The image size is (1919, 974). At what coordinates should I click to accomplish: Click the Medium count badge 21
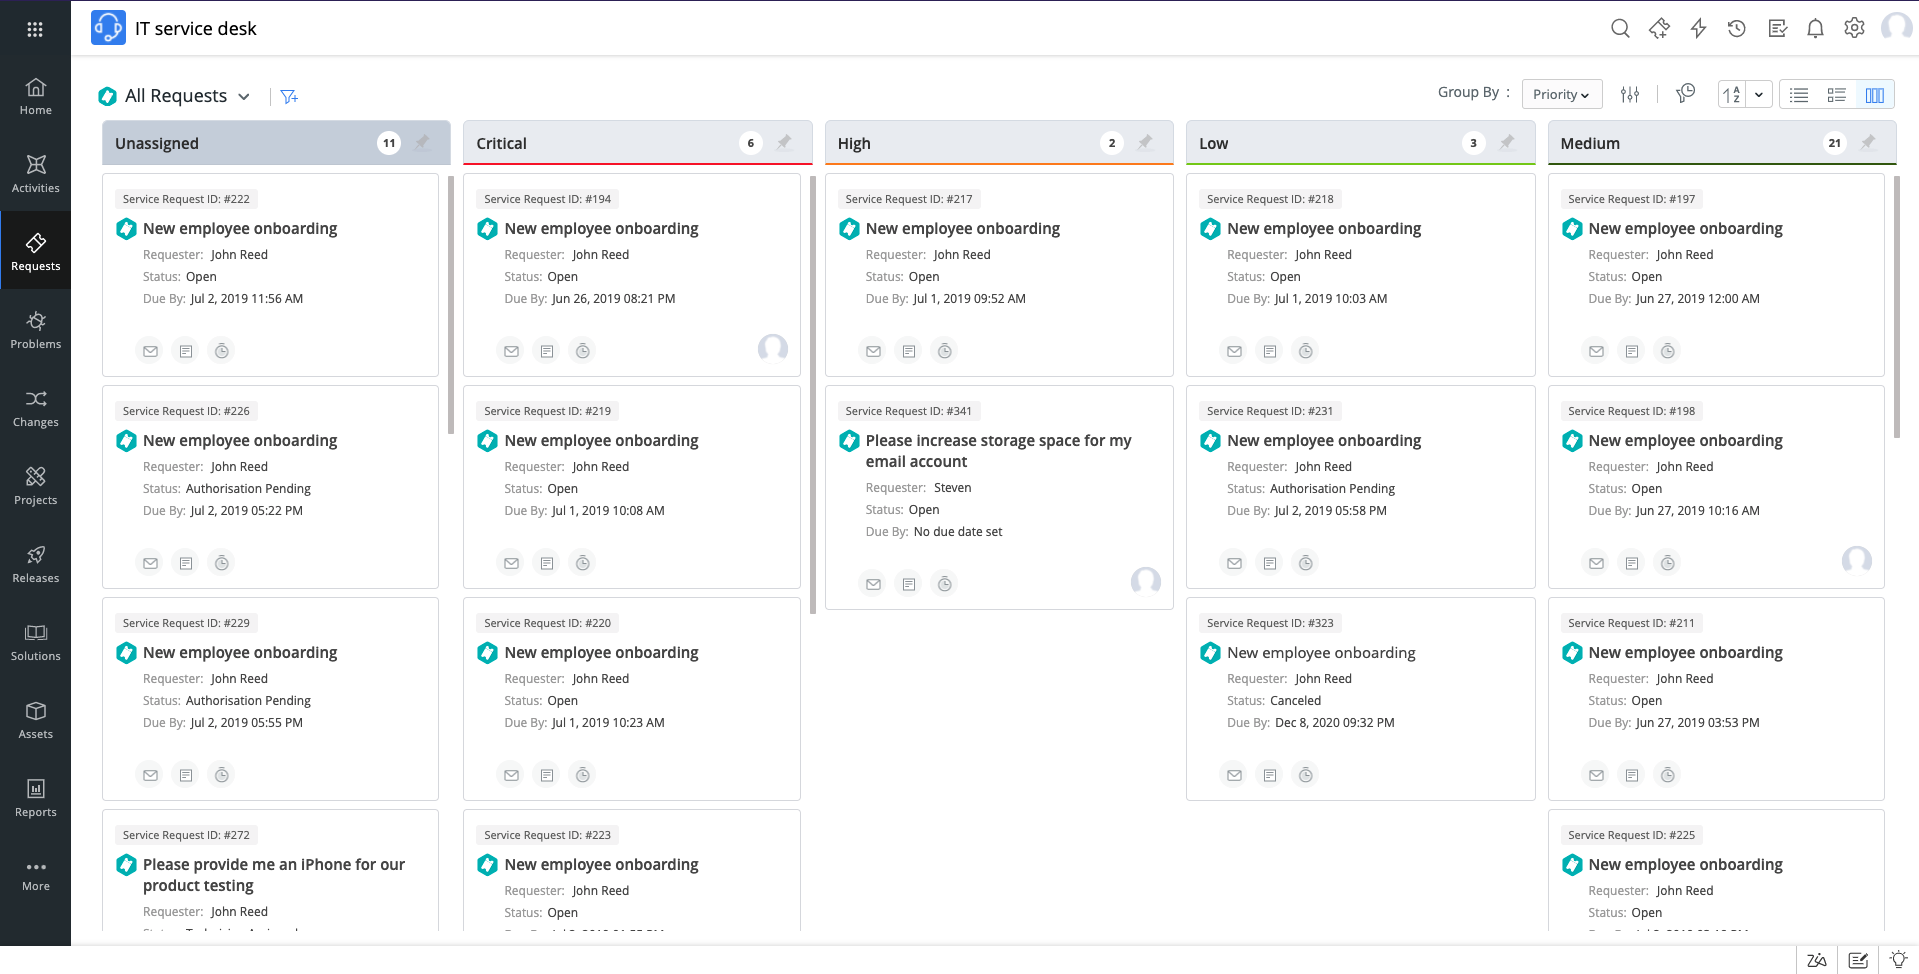pos(1834,143)
